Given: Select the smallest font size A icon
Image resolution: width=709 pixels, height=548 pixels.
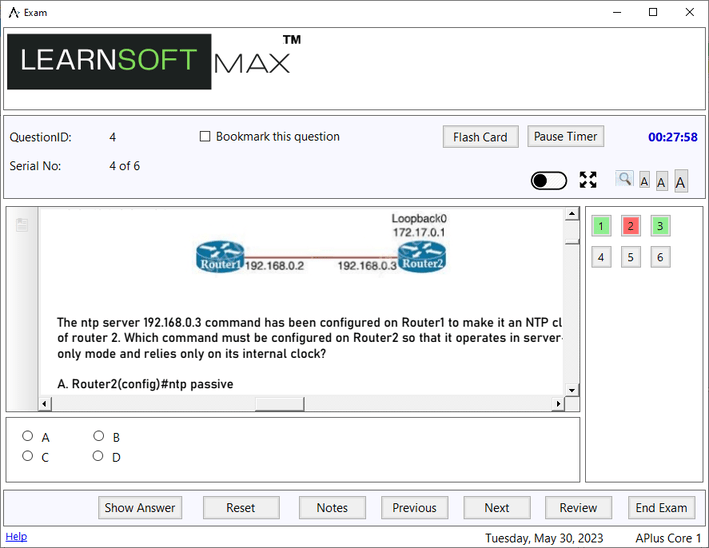Looking at the screenshot, I should [644, 181].
